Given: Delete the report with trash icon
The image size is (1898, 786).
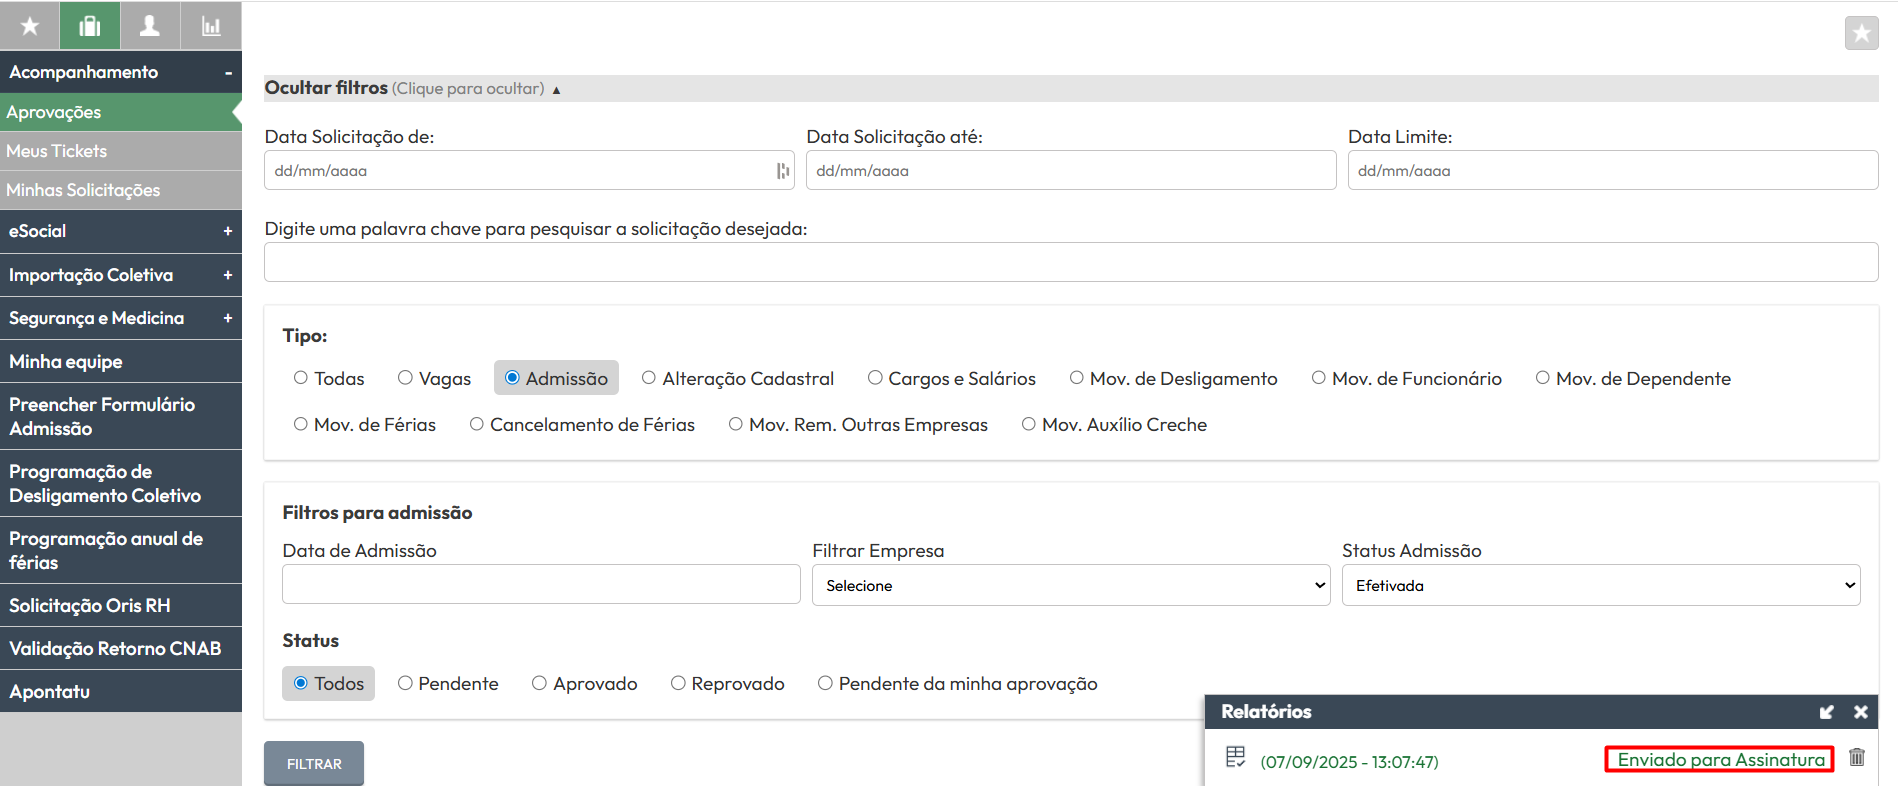Looking at the screenshot, I should pyautogui.click(x=1857, y=758).
